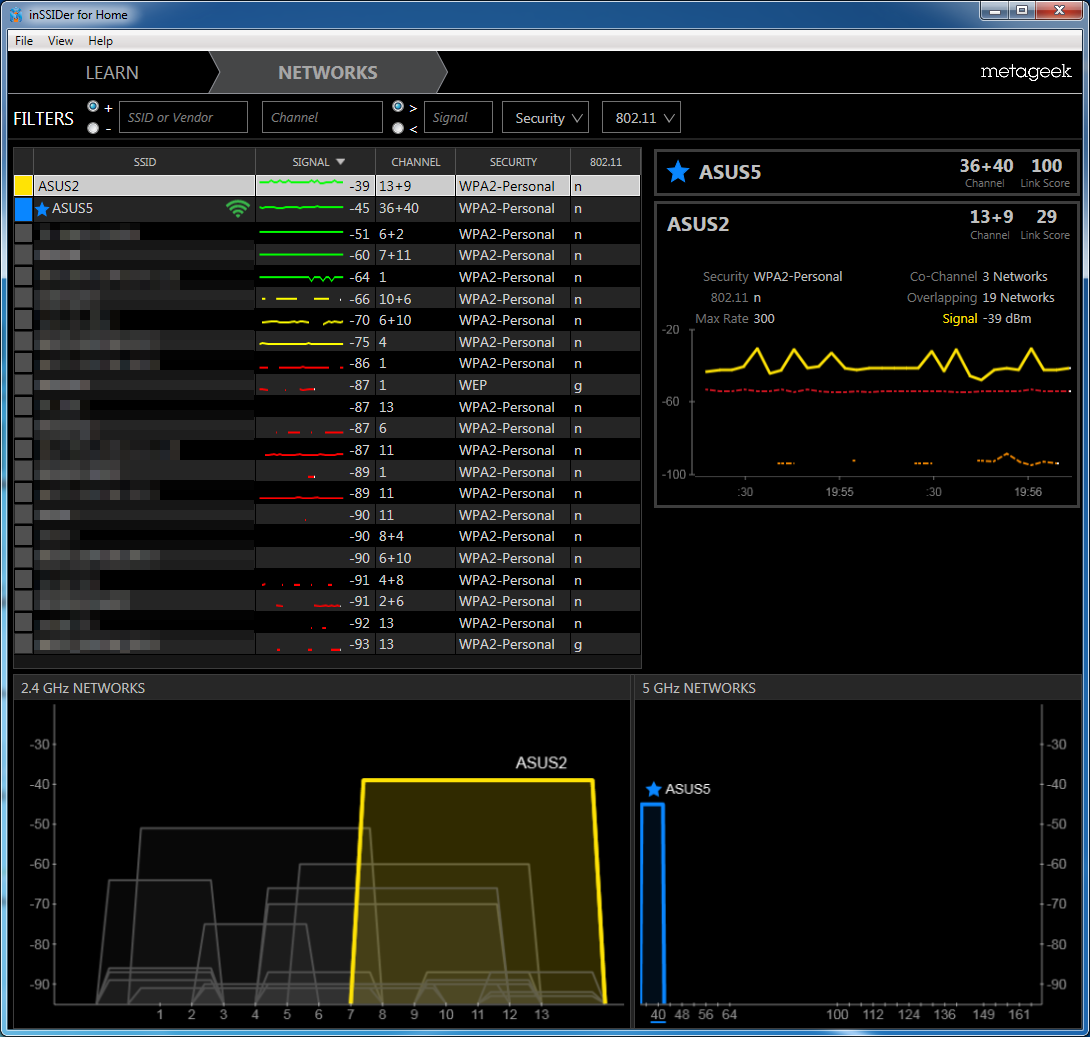This screenshot has width=1090, height=1037.
Task: Click the channel 40 label on 5 GHz axis
Action: tap(658, 1014)
